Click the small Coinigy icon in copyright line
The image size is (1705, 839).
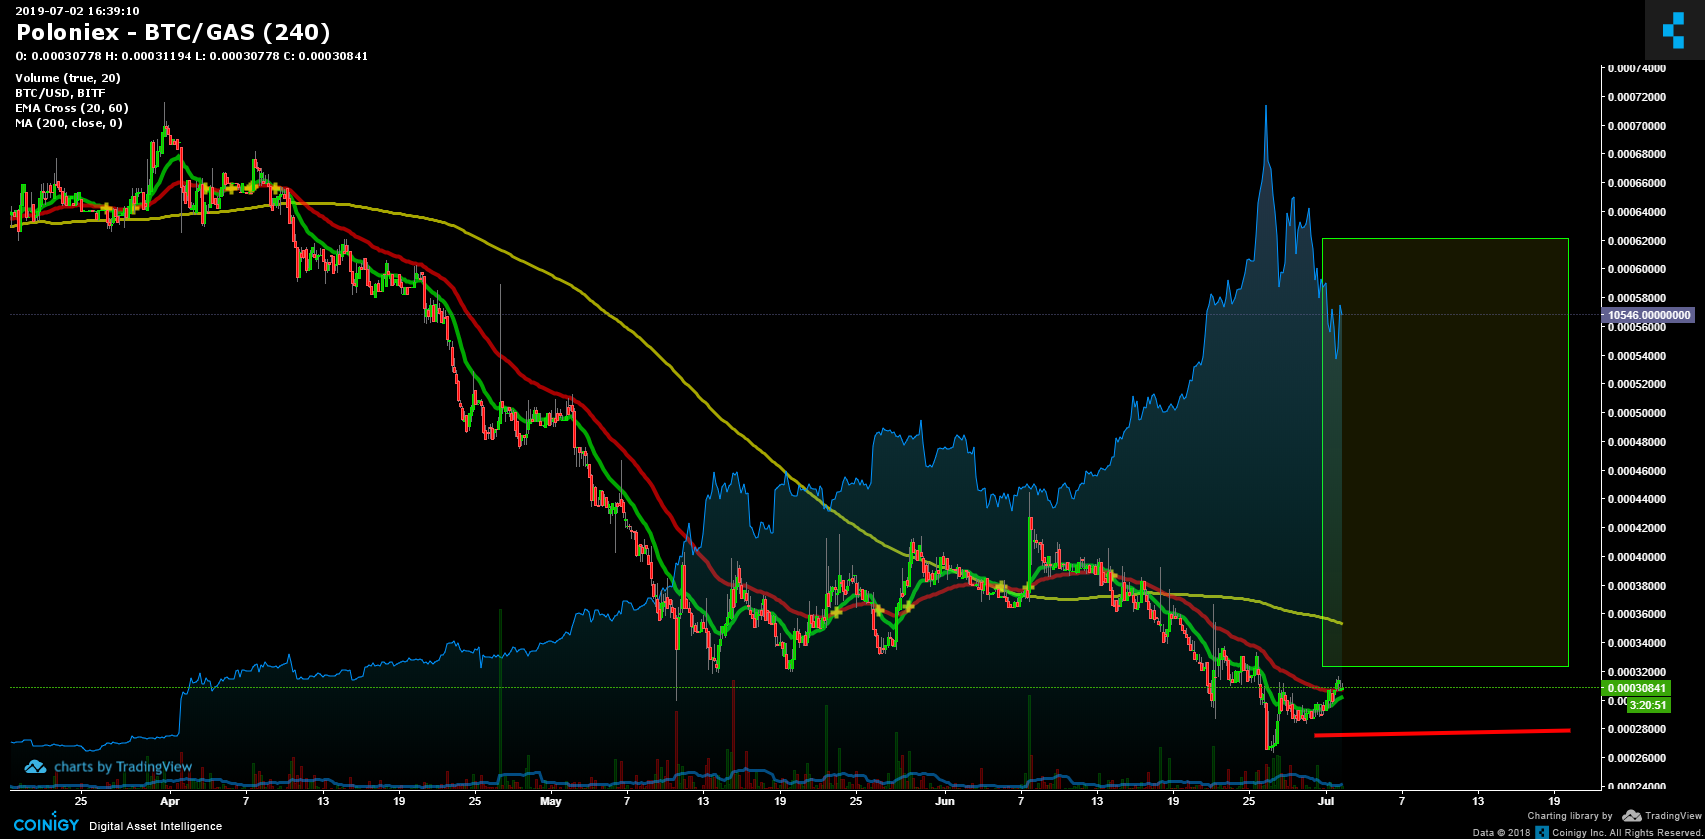click(x=1542, y=832)
